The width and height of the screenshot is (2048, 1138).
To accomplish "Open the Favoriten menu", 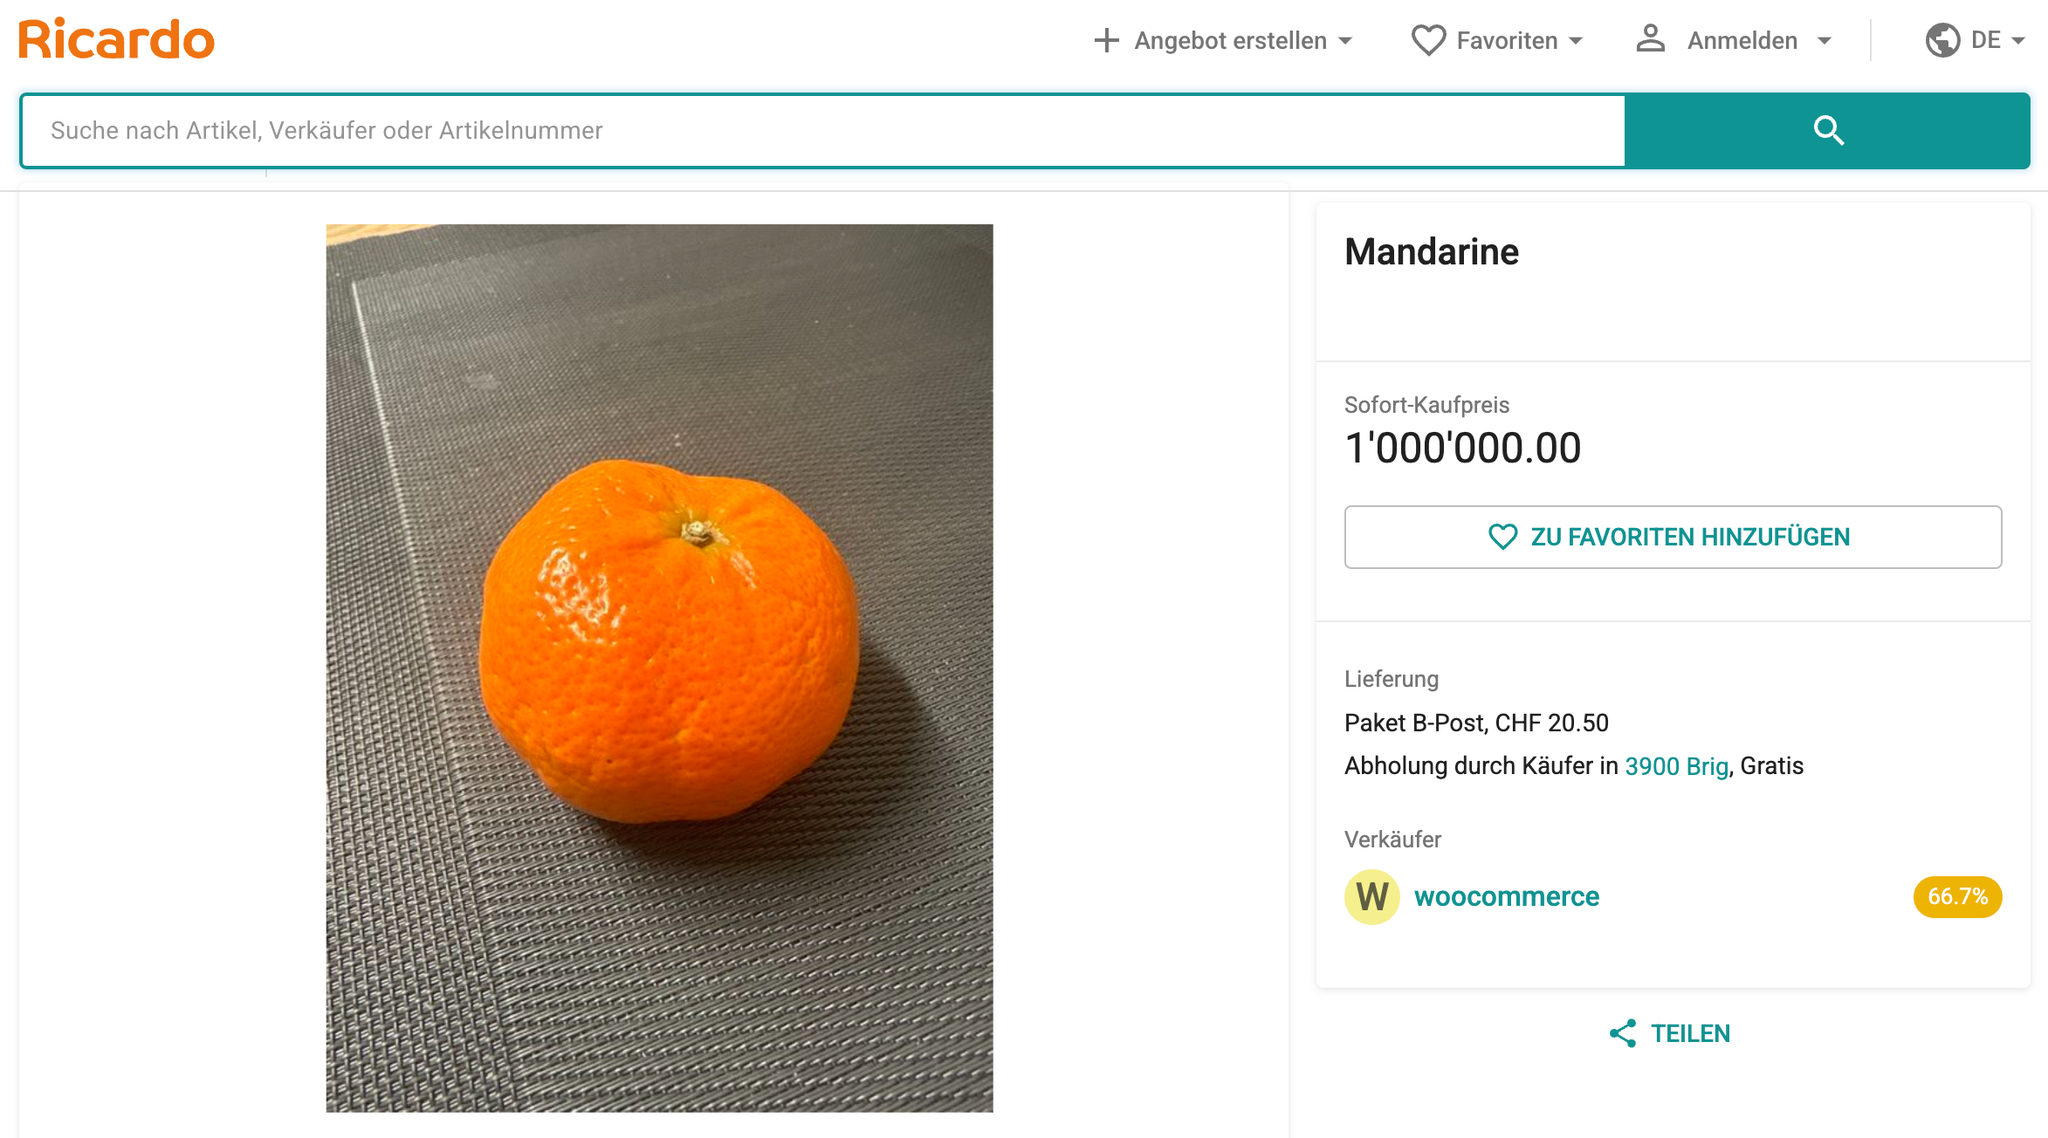I will click(1506, 41).
